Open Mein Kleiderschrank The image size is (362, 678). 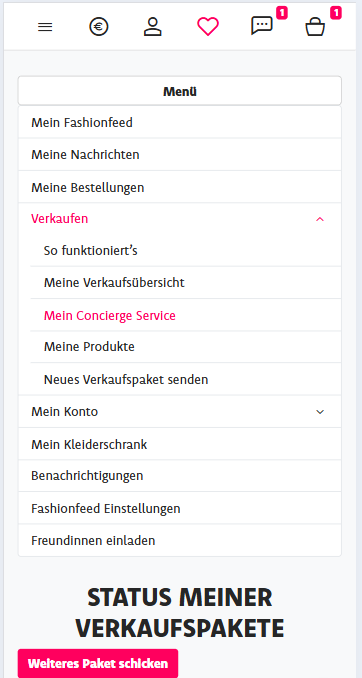[179, 444]
